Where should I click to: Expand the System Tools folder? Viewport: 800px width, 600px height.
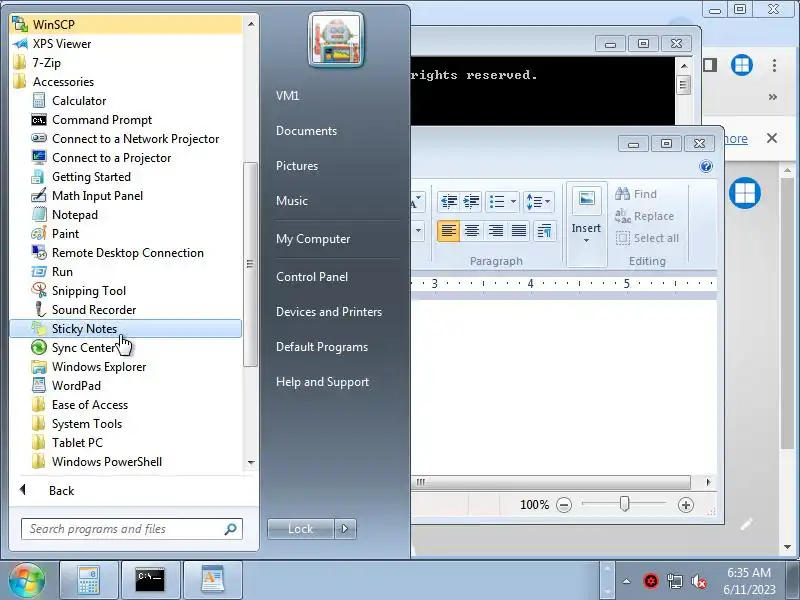pyautogui.click(x=126, y=424)
